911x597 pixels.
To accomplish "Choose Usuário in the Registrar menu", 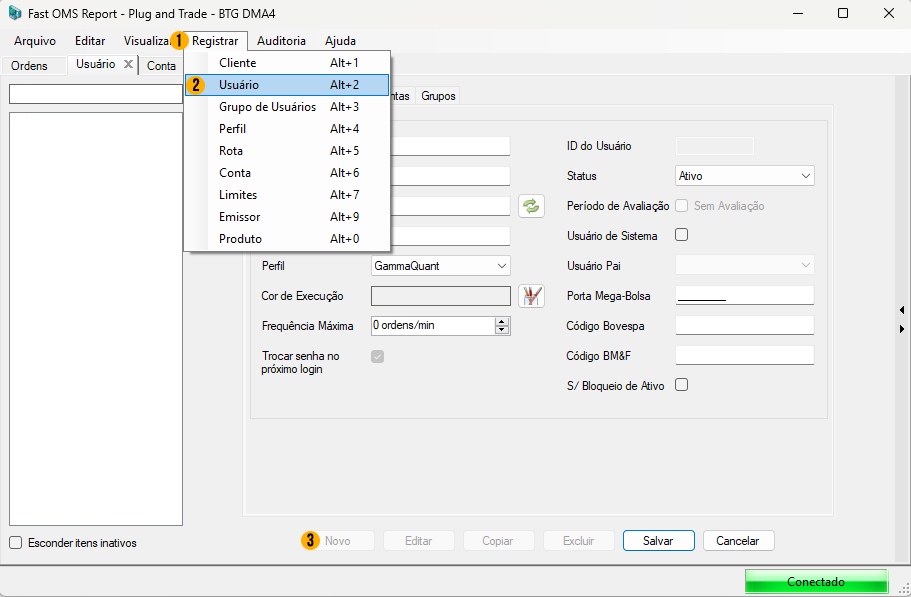I will 287,85.
